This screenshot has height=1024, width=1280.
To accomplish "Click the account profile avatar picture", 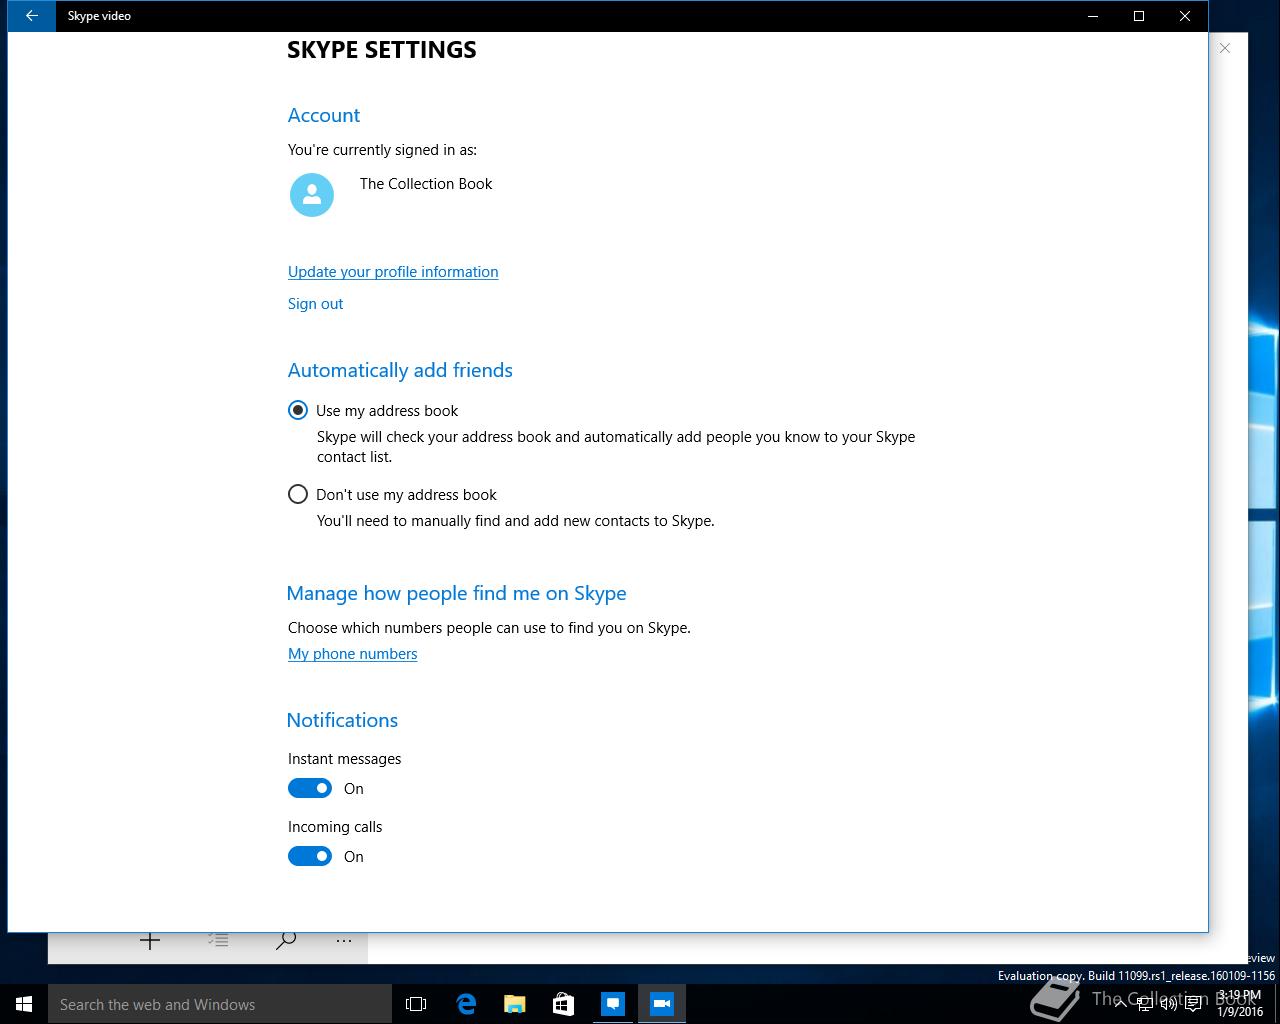I will coord(312,194).
